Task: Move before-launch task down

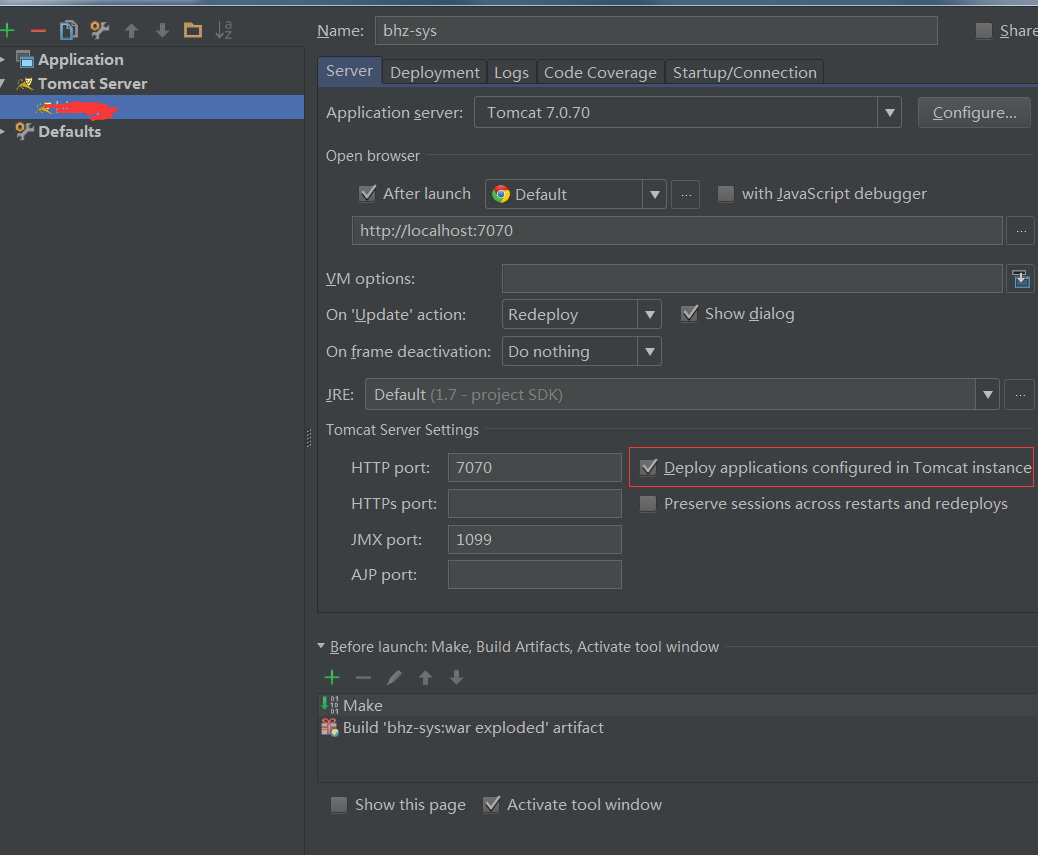Action: (x=457, y=677)
